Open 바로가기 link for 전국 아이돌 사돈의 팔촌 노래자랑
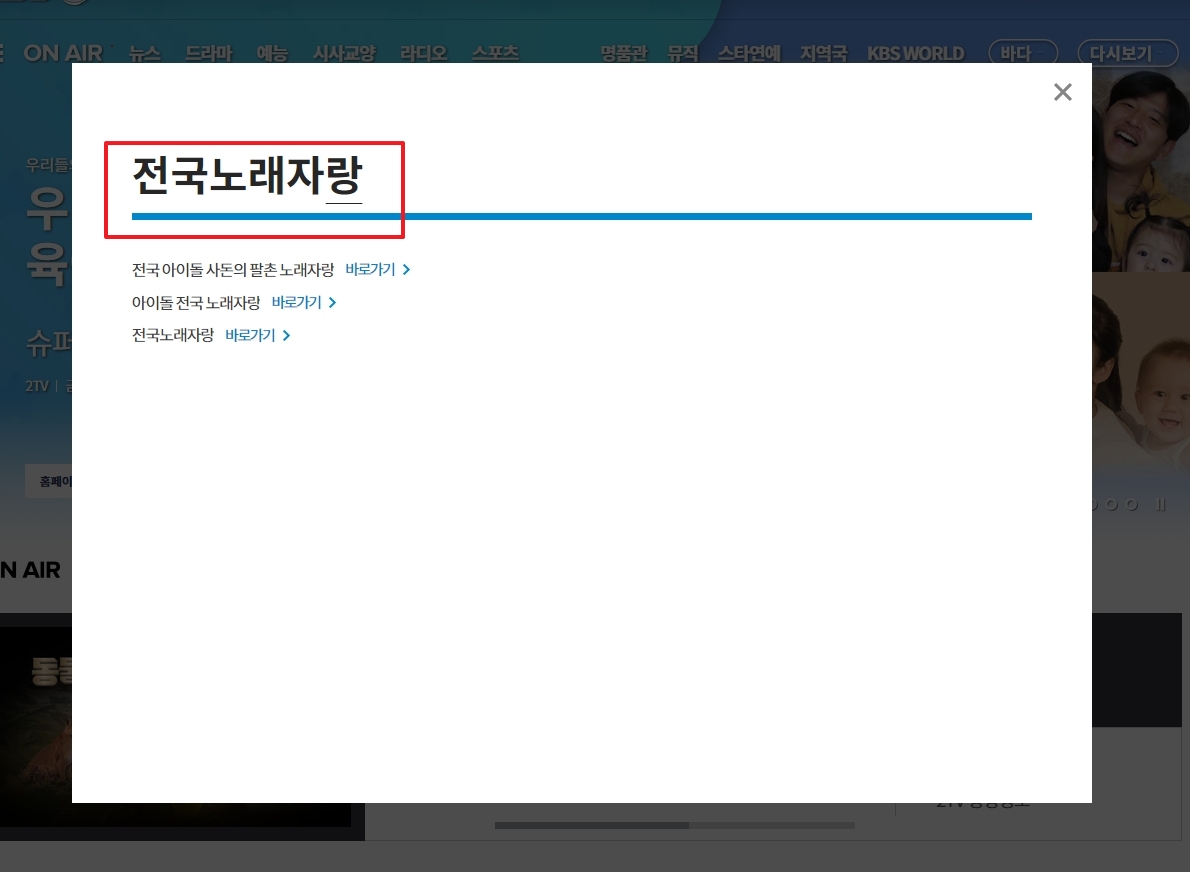 pyautogui.click(x=377, y=269)
